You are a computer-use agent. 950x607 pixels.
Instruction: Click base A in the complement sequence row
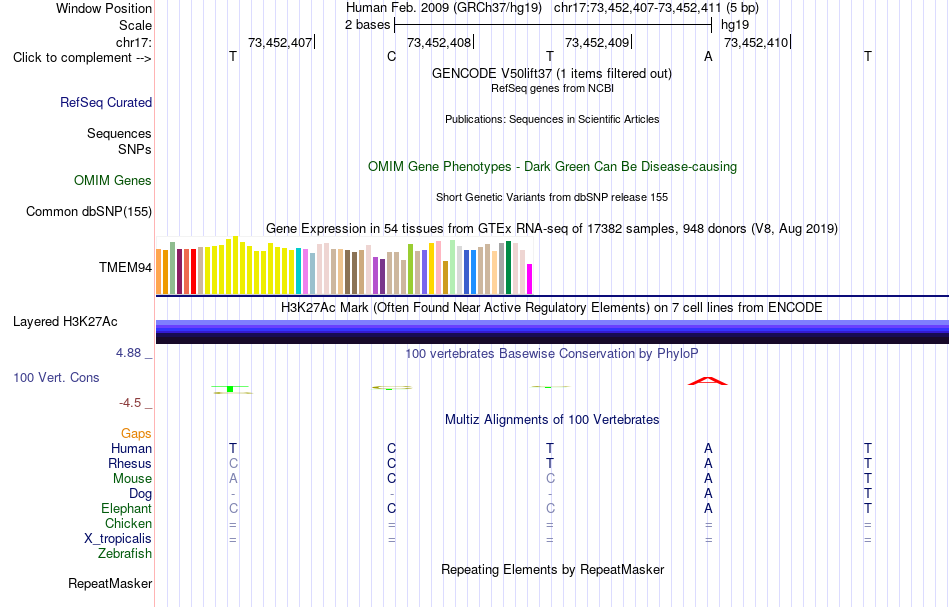click(708, 57)
